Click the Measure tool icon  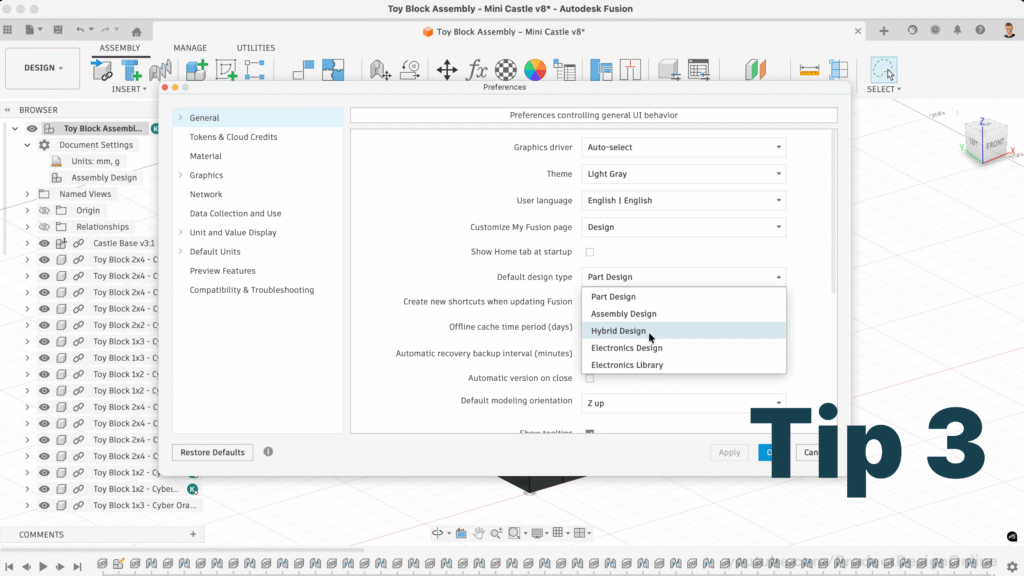point(808,70)
